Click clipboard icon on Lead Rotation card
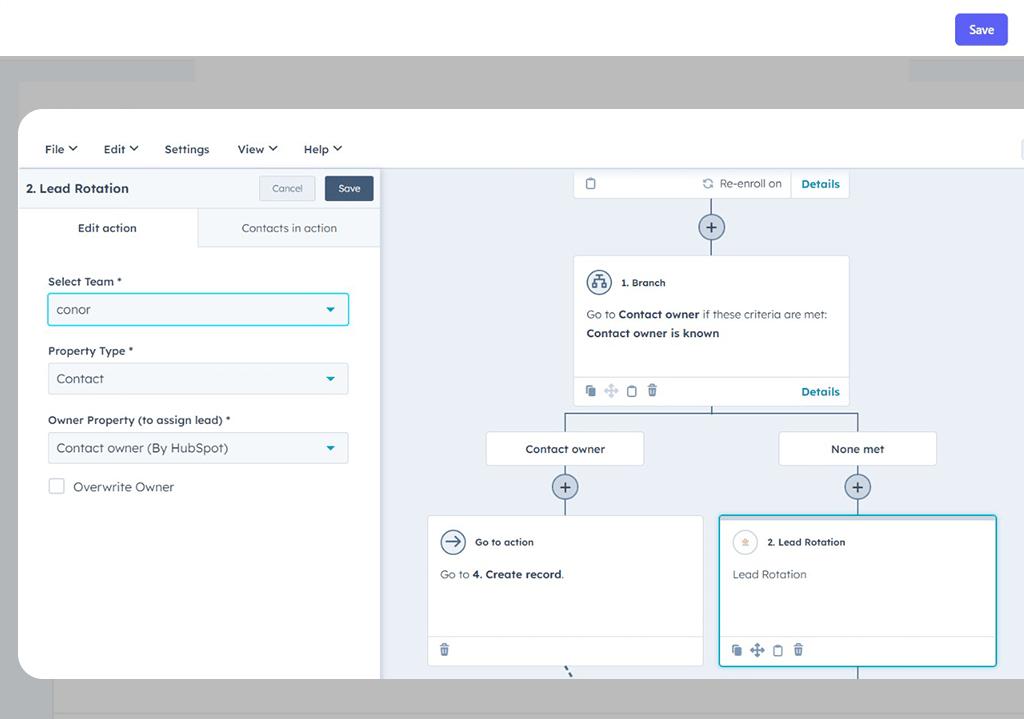Image resolution: width=1024 pixels, height=719 pixels. pos(778,650)
